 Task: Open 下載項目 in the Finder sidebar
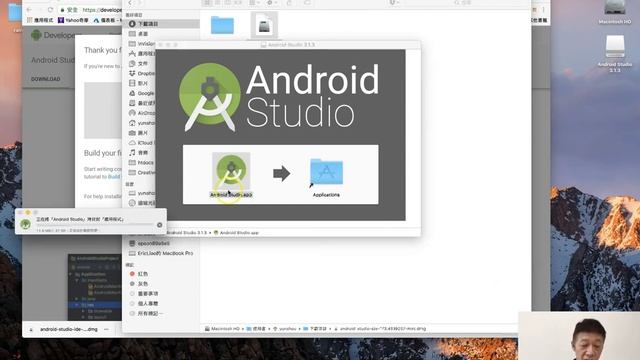pyautogui.click(x=143, y=24)
